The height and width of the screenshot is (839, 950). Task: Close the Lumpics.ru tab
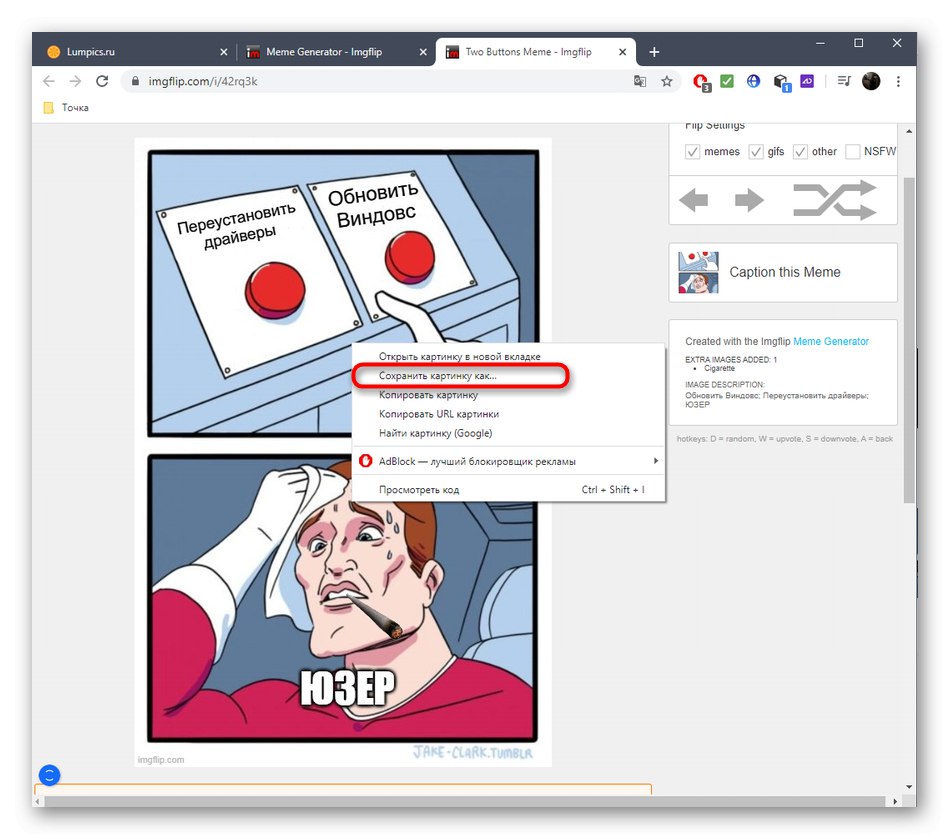[x=224, y=52]
